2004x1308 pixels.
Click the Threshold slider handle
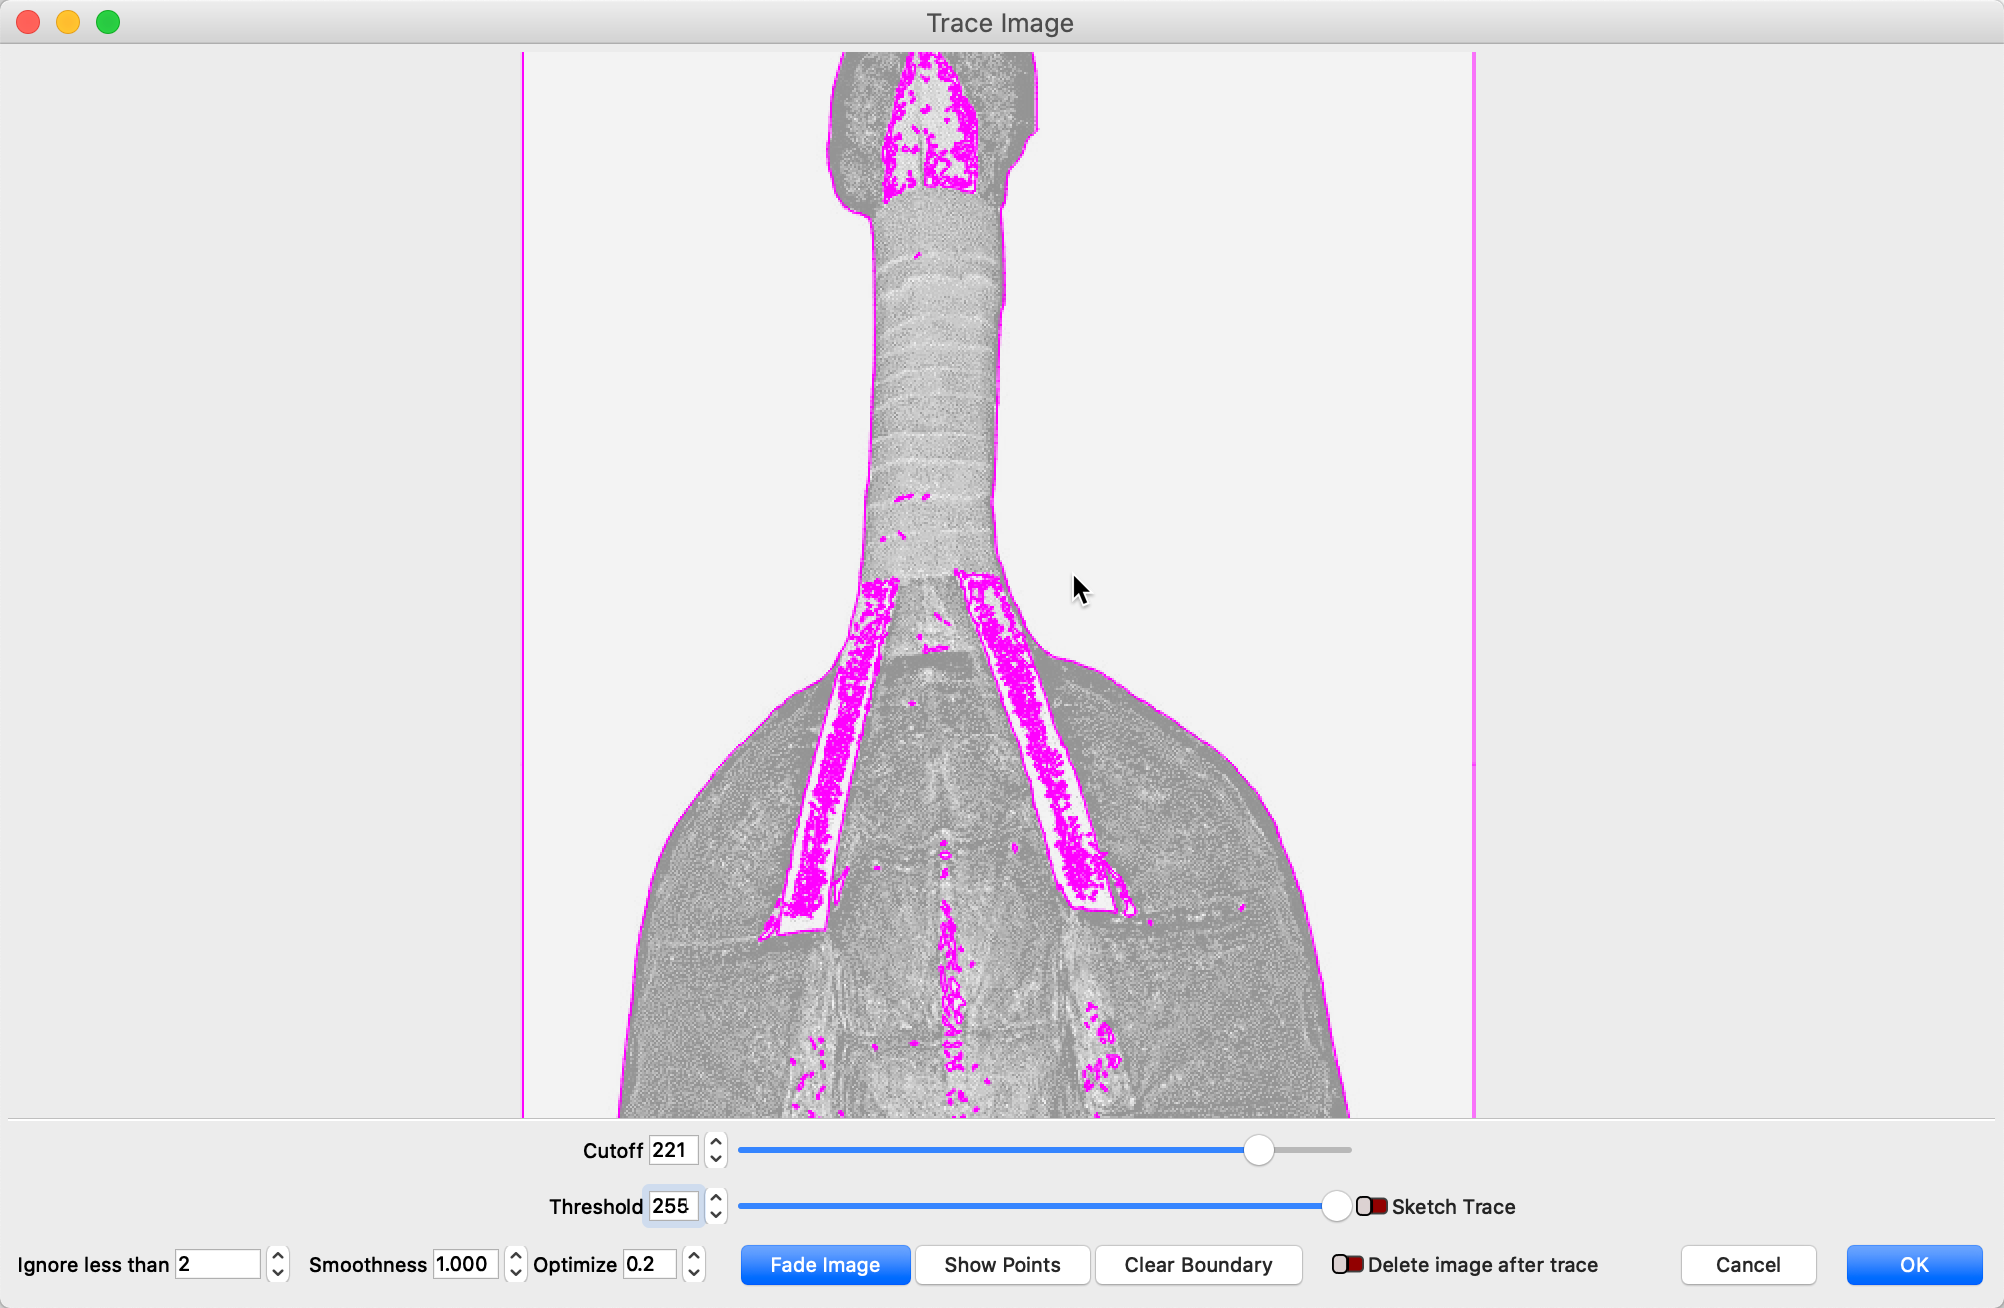click(1336, 1207)
